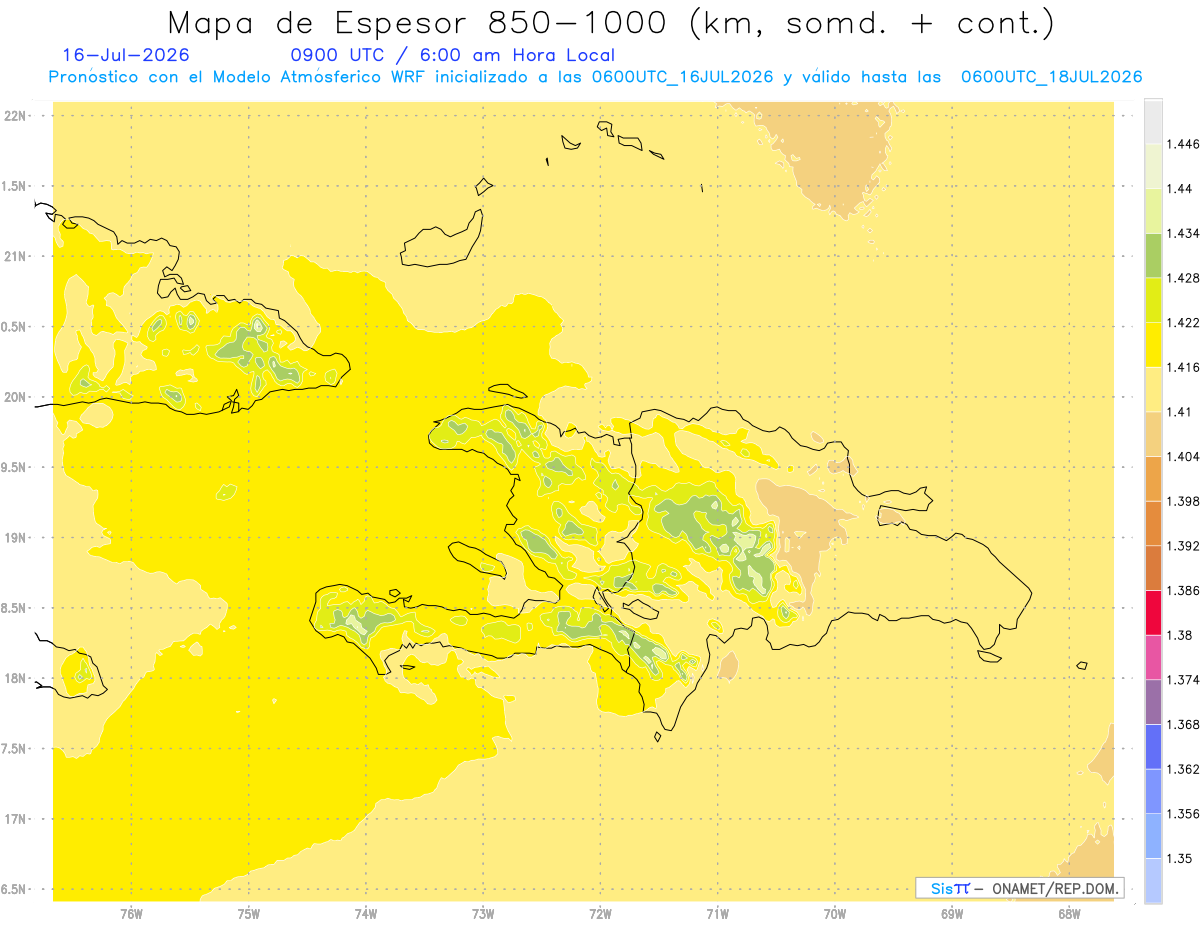Click the orange legend band between 1.398 and 1.404
This screenshot has width=1200, height=927.
point(1153,478)
